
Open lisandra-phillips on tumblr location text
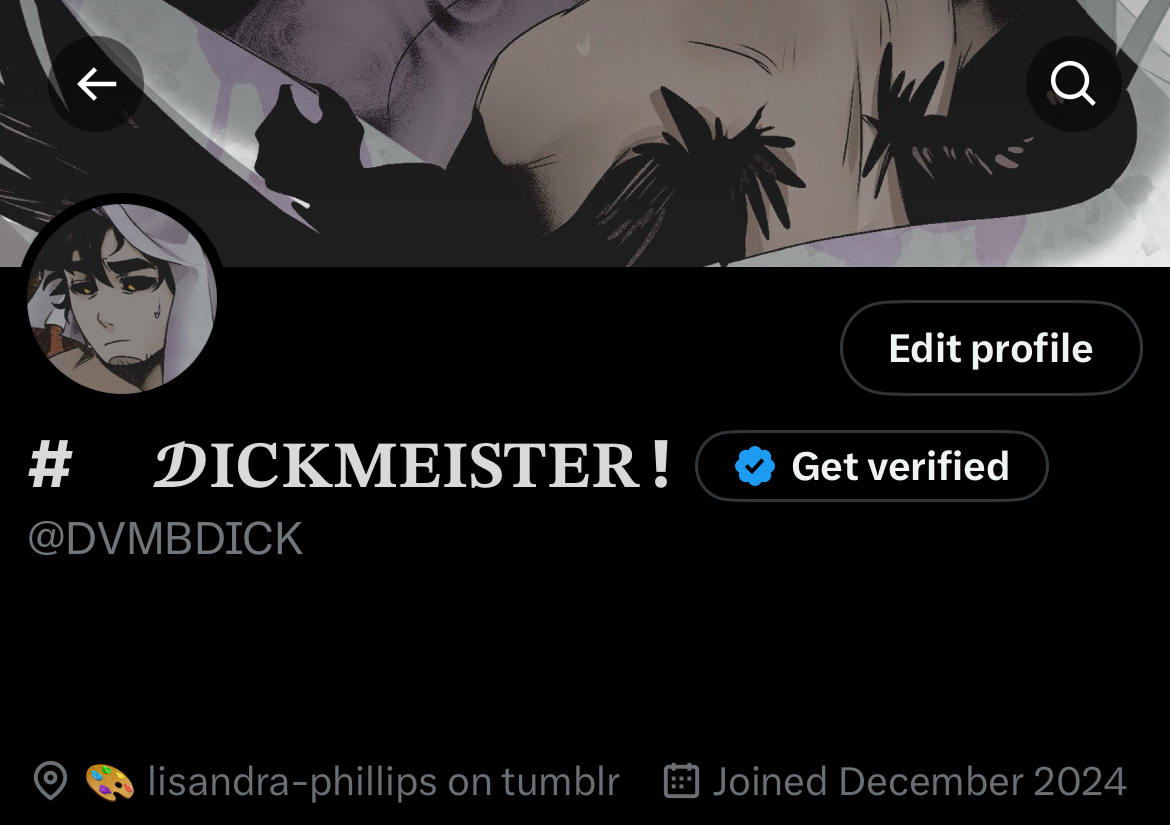(384, 782)
